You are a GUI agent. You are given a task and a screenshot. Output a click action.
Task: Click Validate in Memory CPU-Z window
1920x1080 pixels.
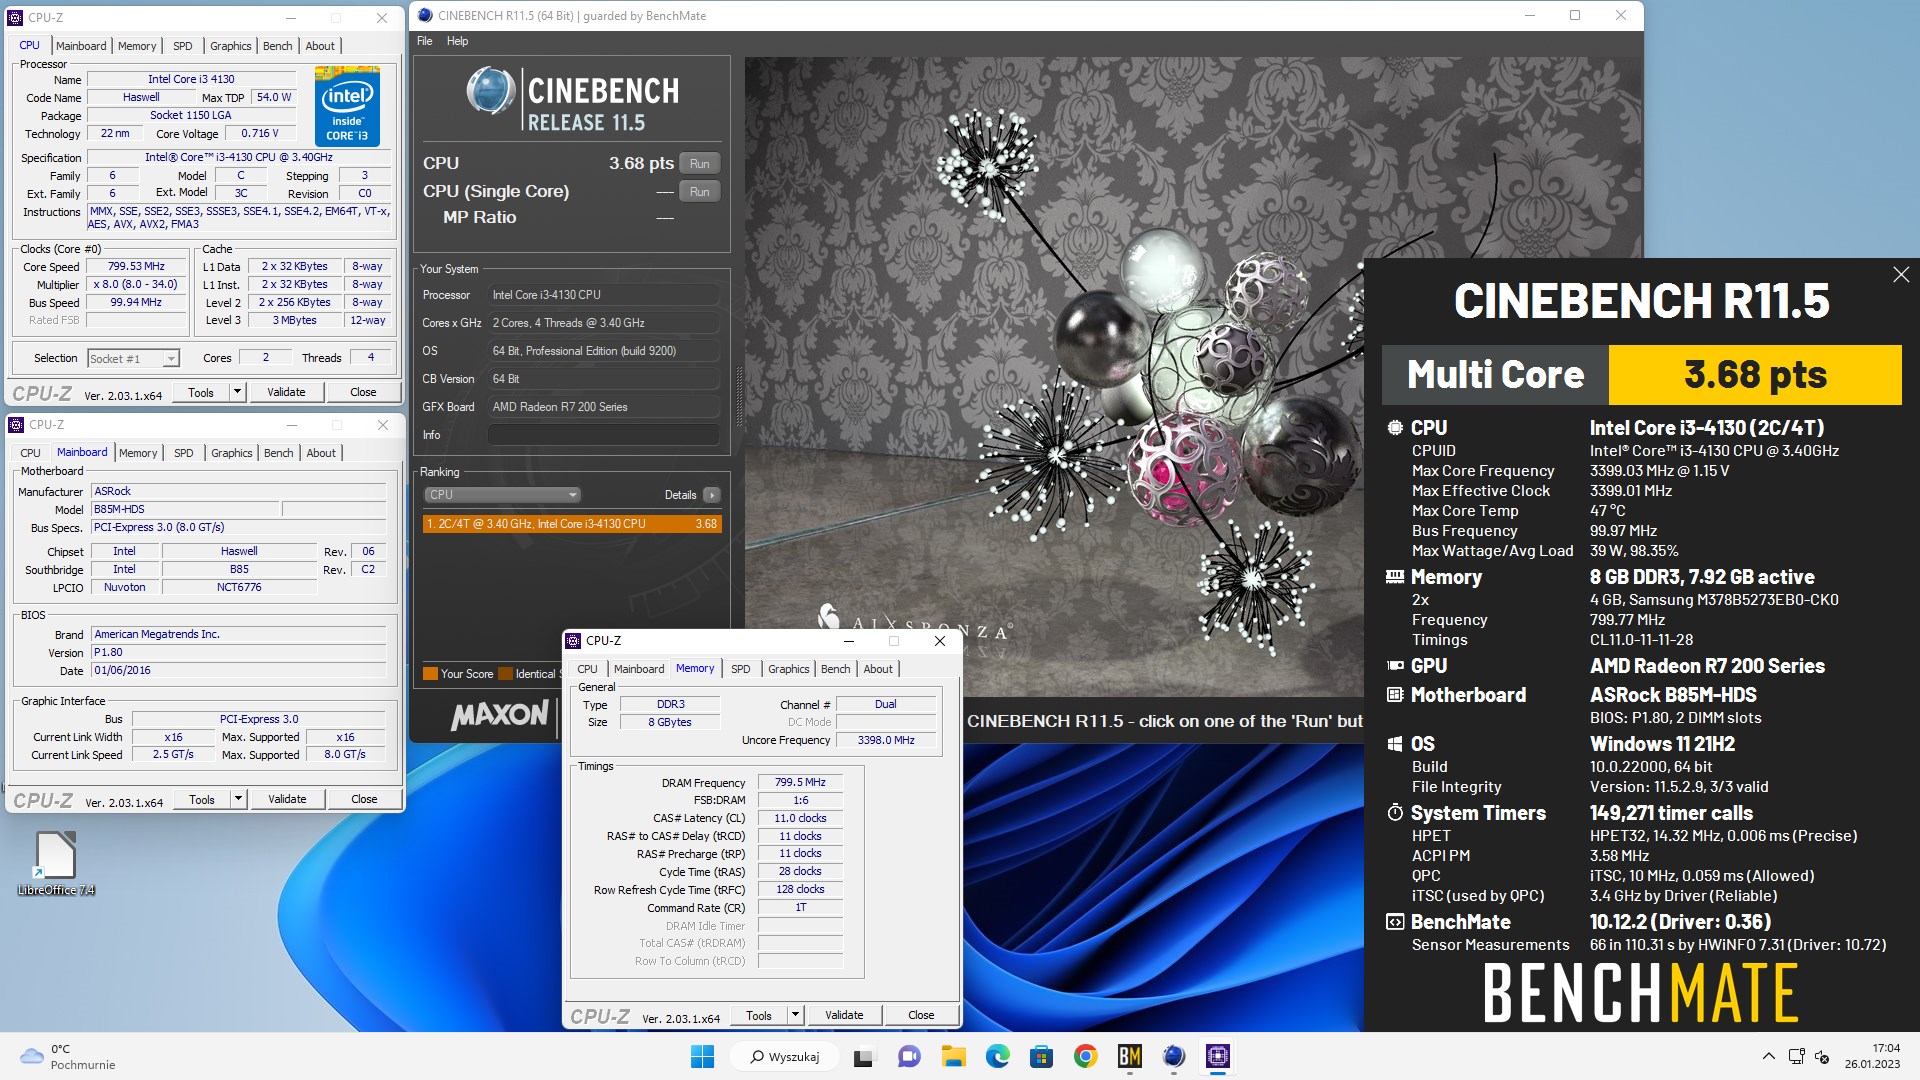point(844,1015)
